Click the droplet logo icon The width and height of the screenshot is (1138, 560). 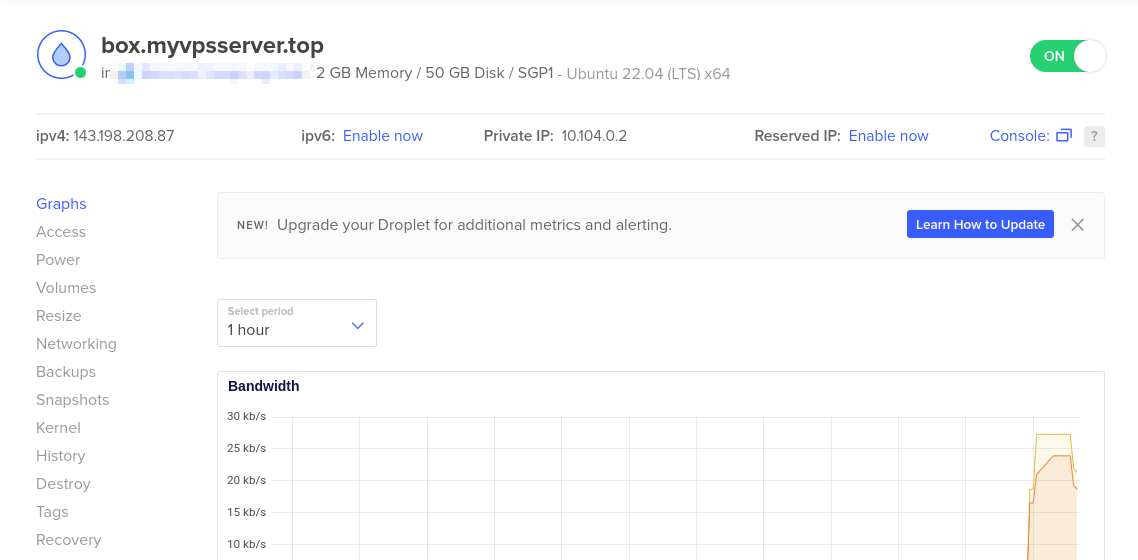(61, 54)
